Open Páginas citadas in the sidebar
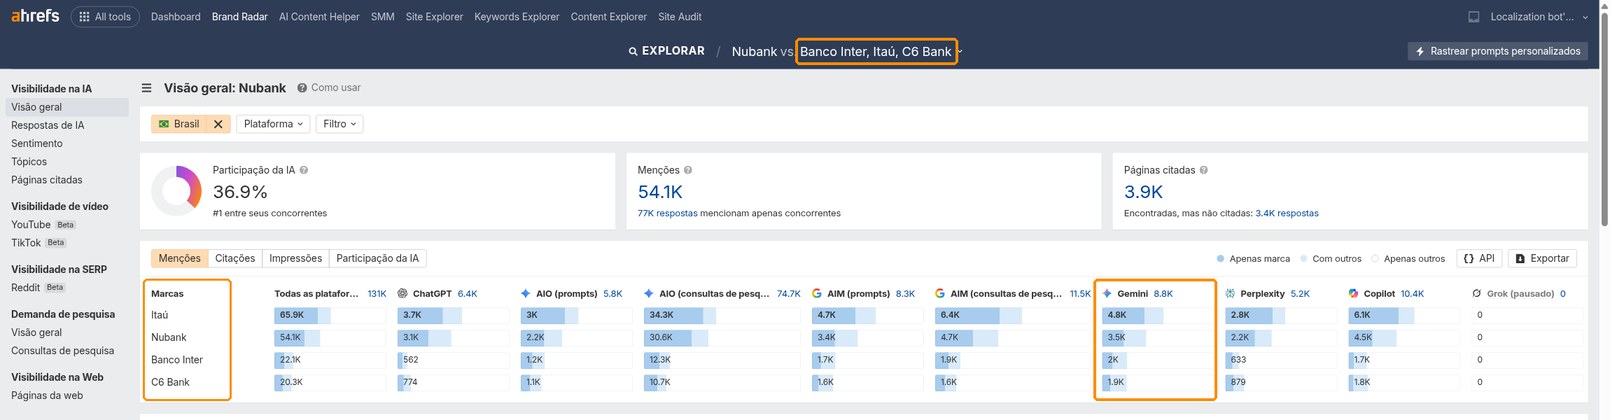Image resolution: width=1610 pixels, height=420 pixels. [x=47, y=180]
